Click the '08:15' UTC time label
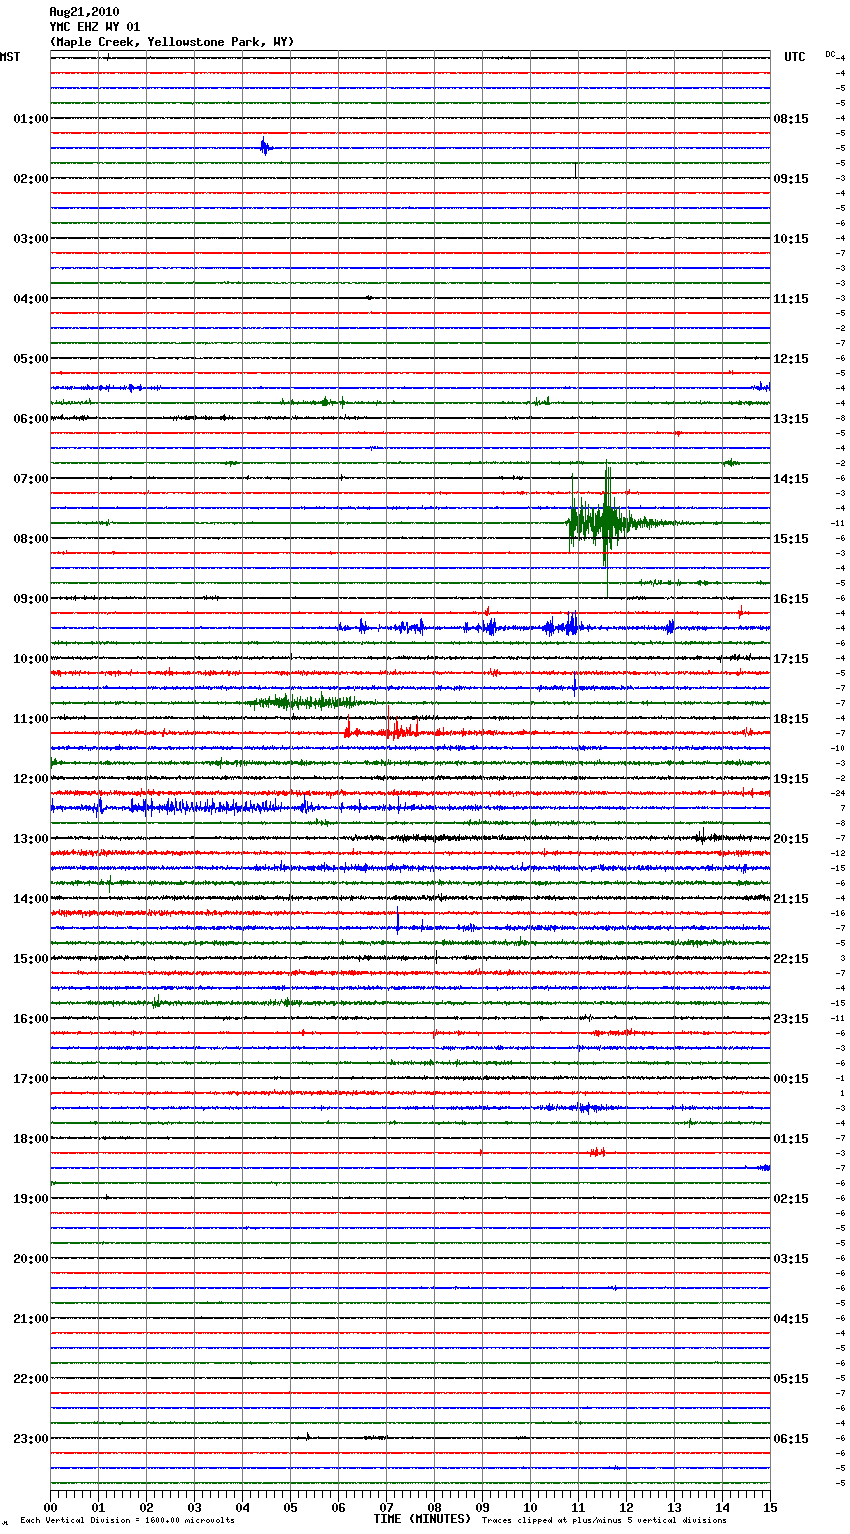This screenshot has width=850, height=1534. pyautogui.click(x=791, y=119)
